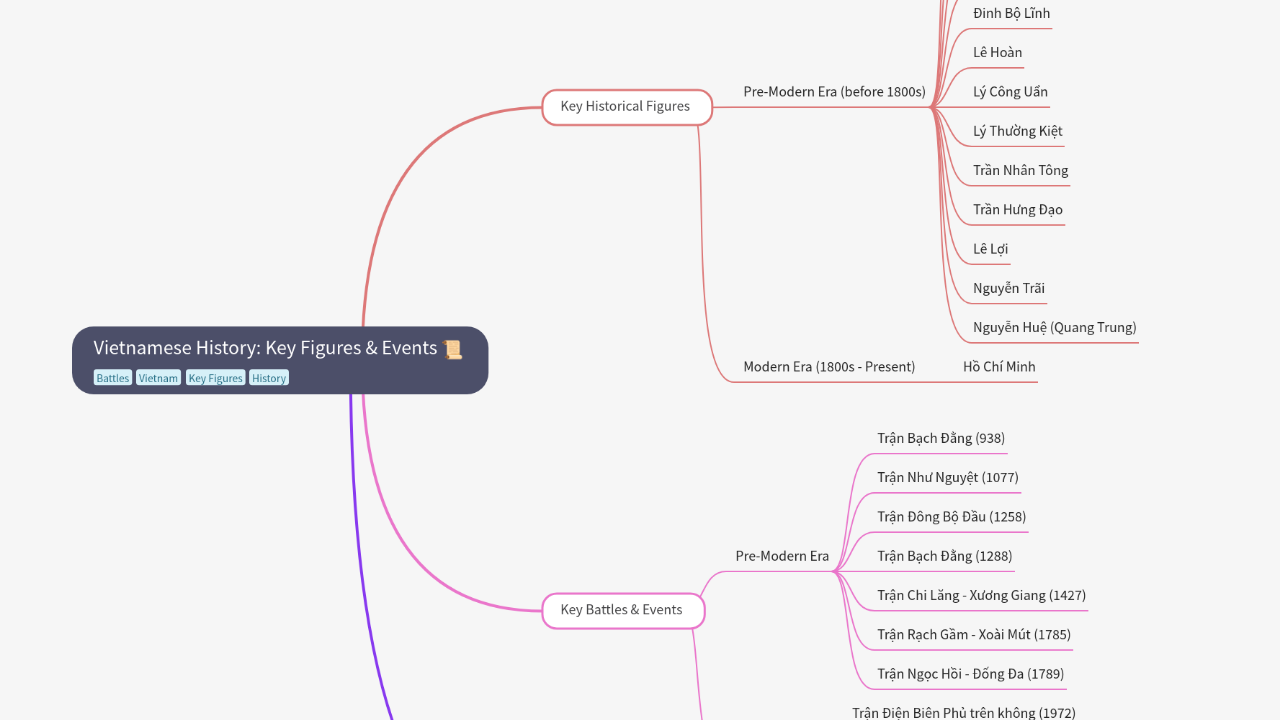Click the Đinh Bộ Lĩnh node
Viewport: 1280px width, 720px height.
coord(1011,13)
